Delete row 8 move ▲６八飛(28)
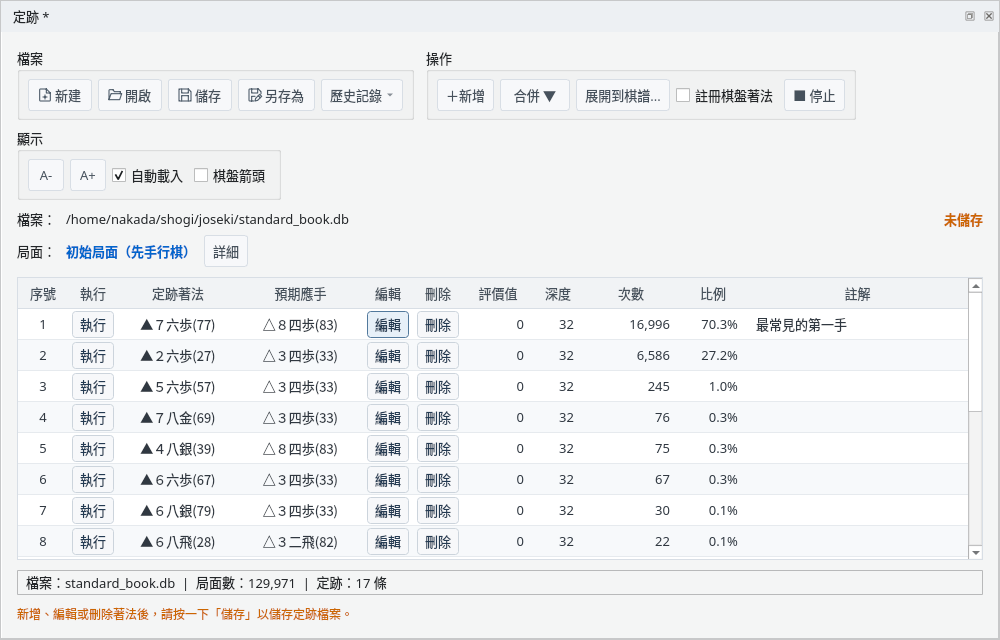Viewport: 1000px width, 640px height. [438, 542]
